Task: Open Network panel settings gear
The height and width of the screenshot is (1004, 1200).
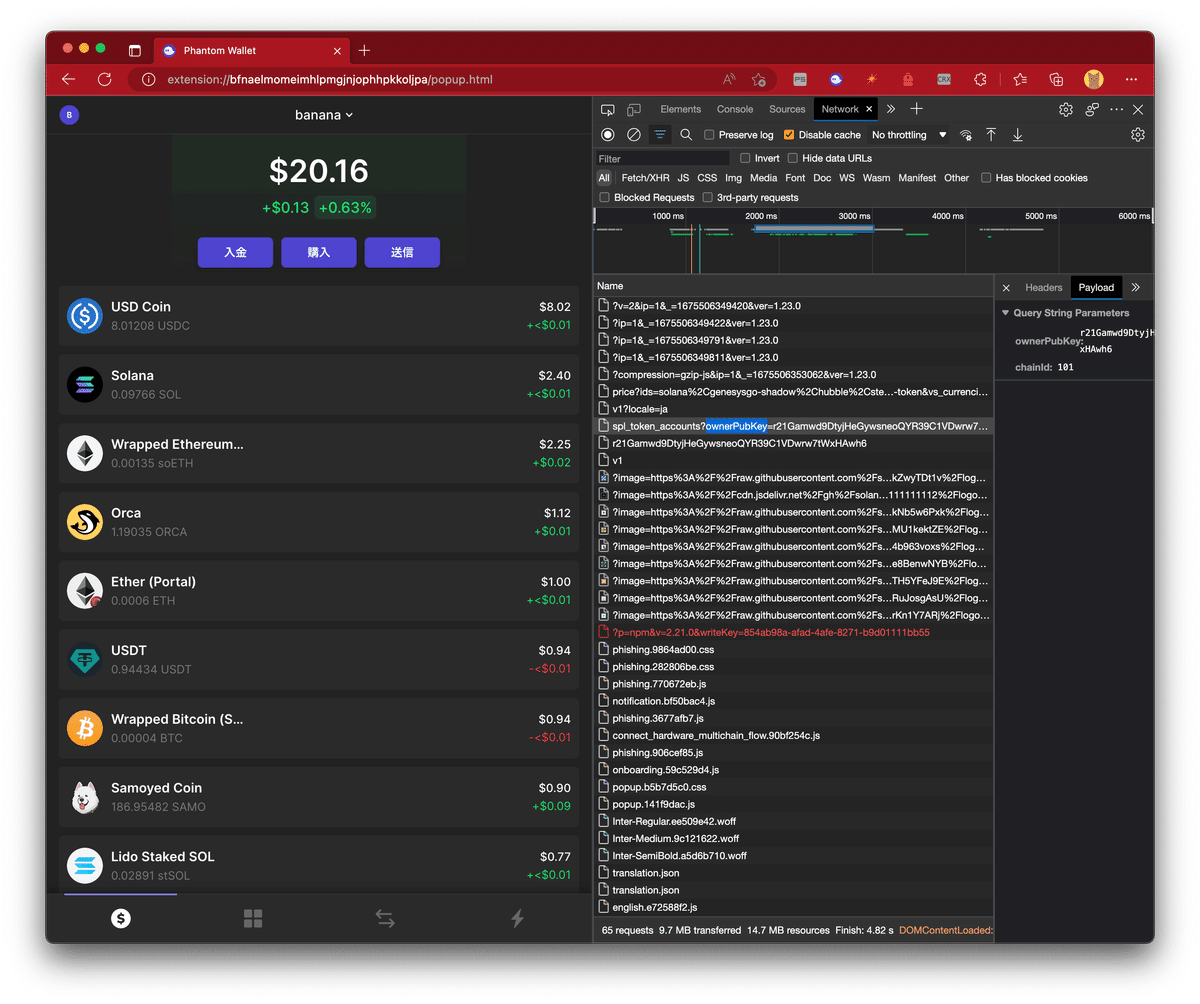Action: point(1138,134)
